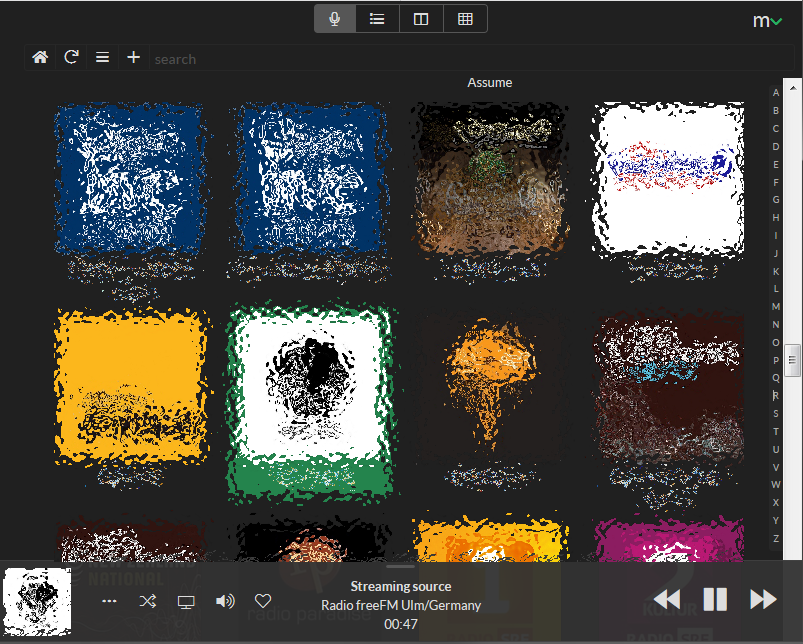Open the hamburger menu in the toolbar
This screenshot has height=644, width=803.
(x=102, y=58)
